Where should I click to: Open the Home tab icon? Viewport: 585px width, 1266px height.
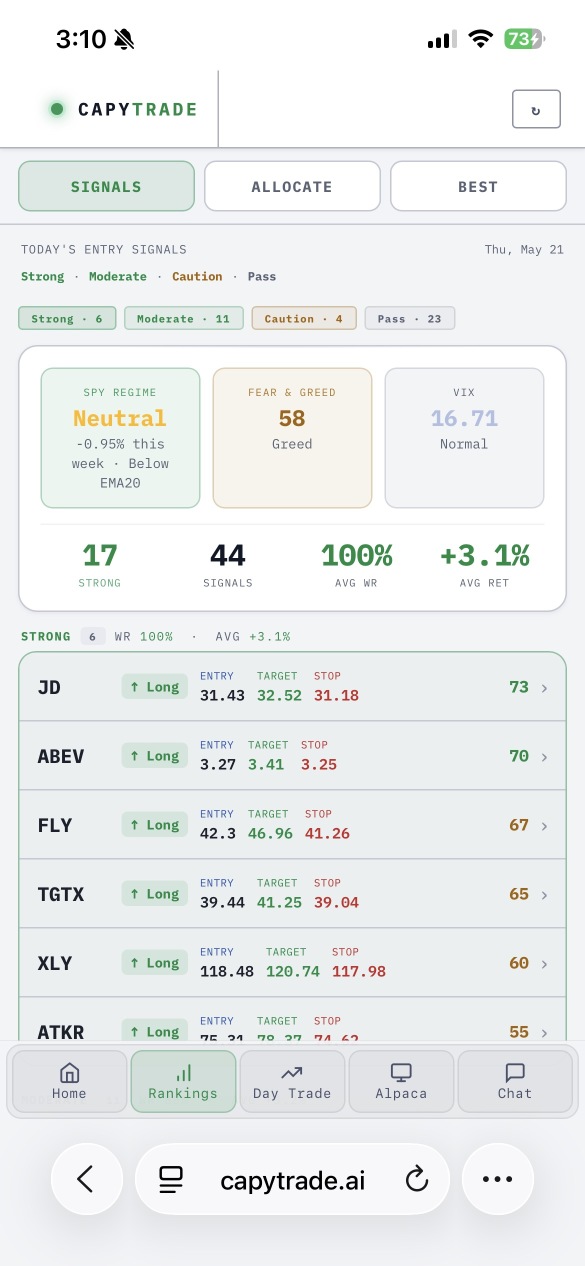[x=69, y=1073]
